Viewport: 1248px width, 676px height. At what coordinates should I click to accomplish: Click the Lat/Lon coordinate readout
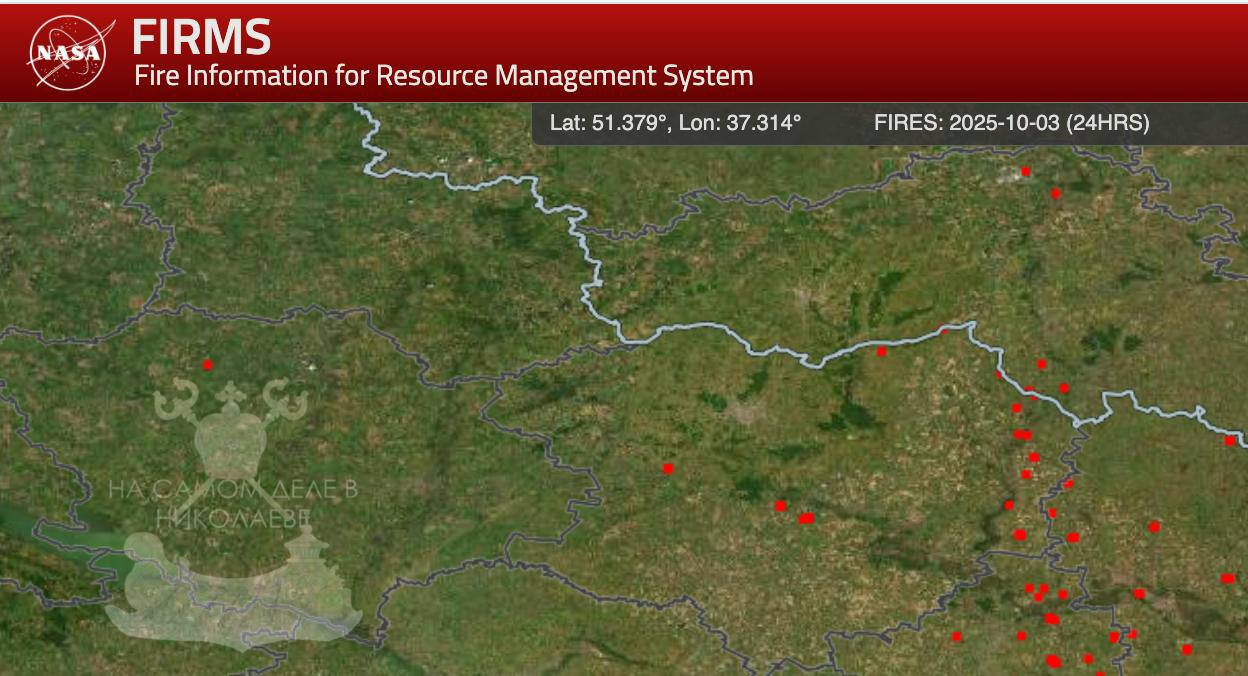(x=675, y=123)
